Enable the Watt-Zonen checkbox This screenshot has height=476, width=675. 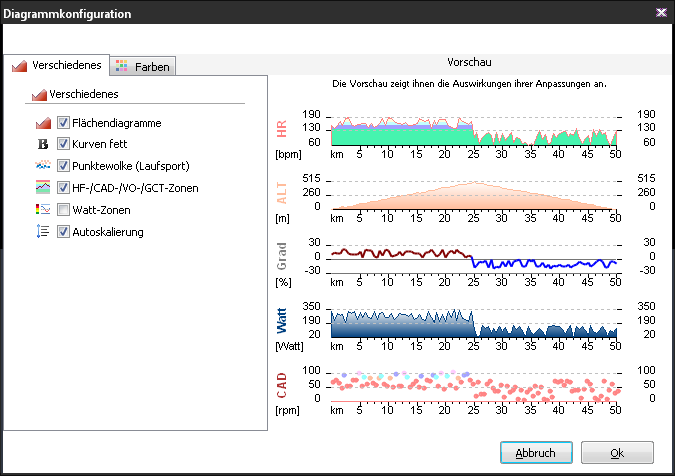pos(63,210)
